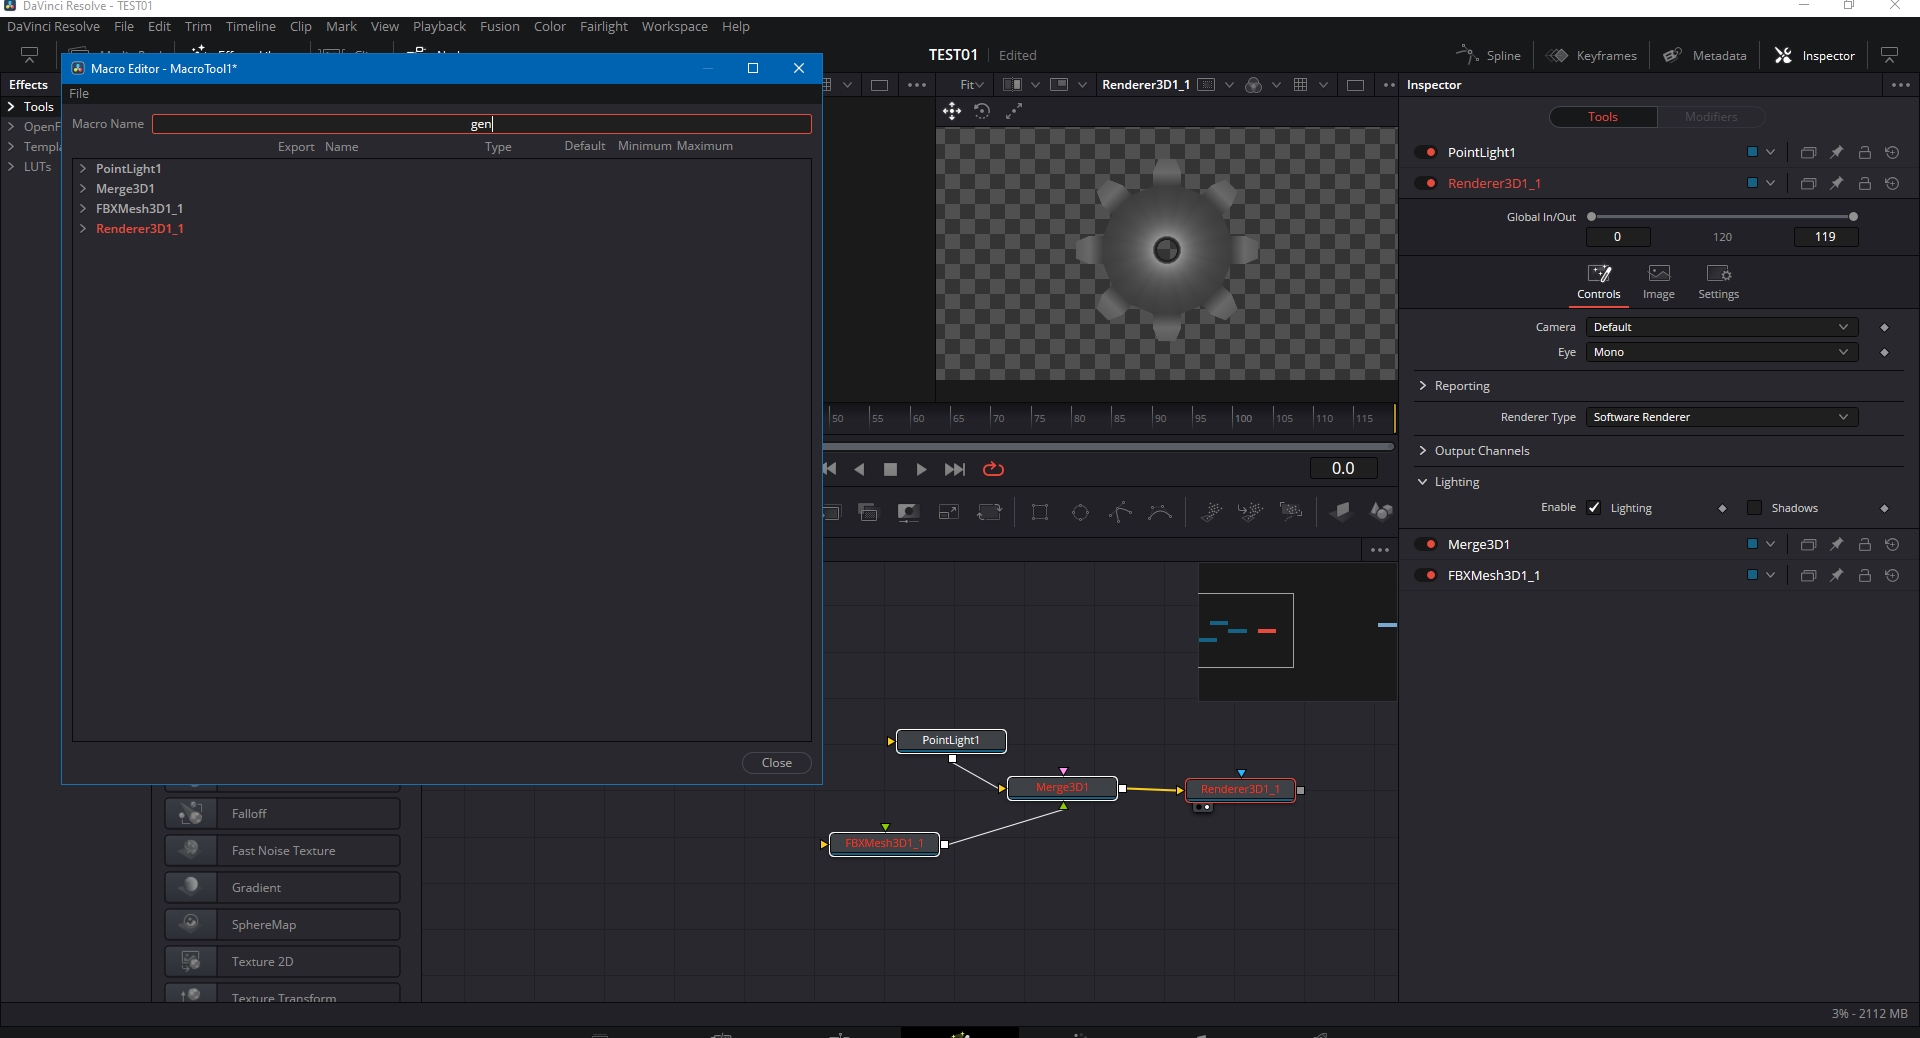Open node editor options menu
The width and height of the screenshot is (1920, 1038).
point(1380,550)
